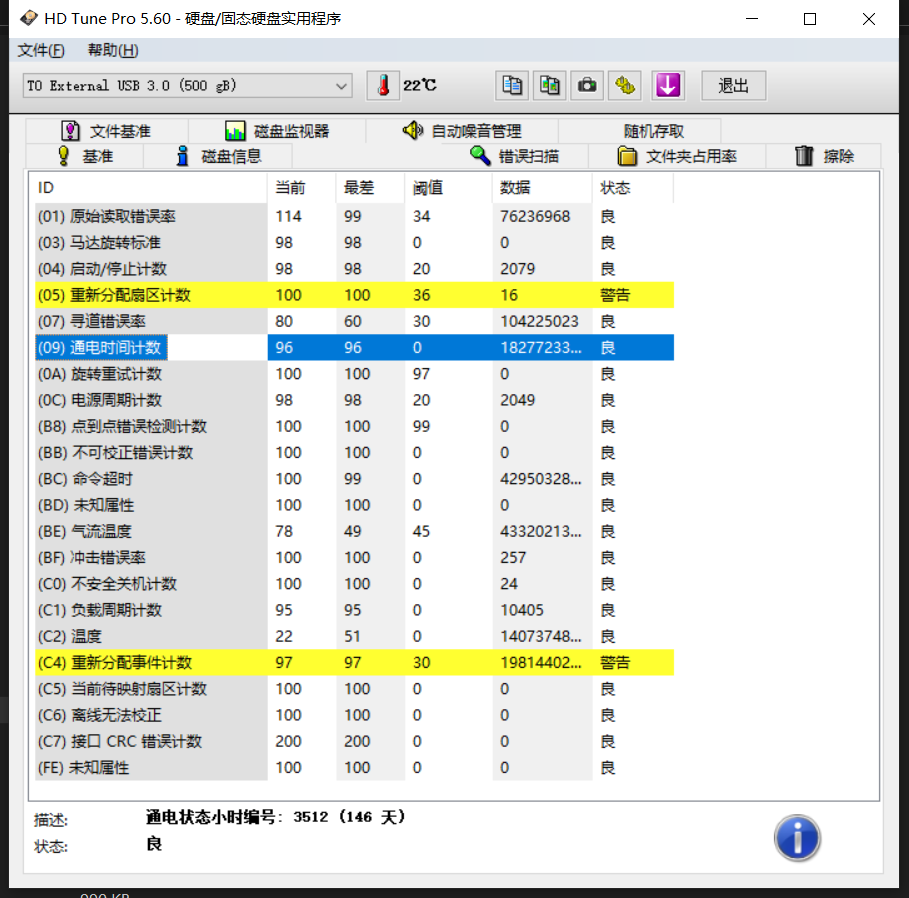The height and width of the screenshot is (898, 909).
Task: Click the options gear icon in toolbar
Action: (x=626, y=86)
